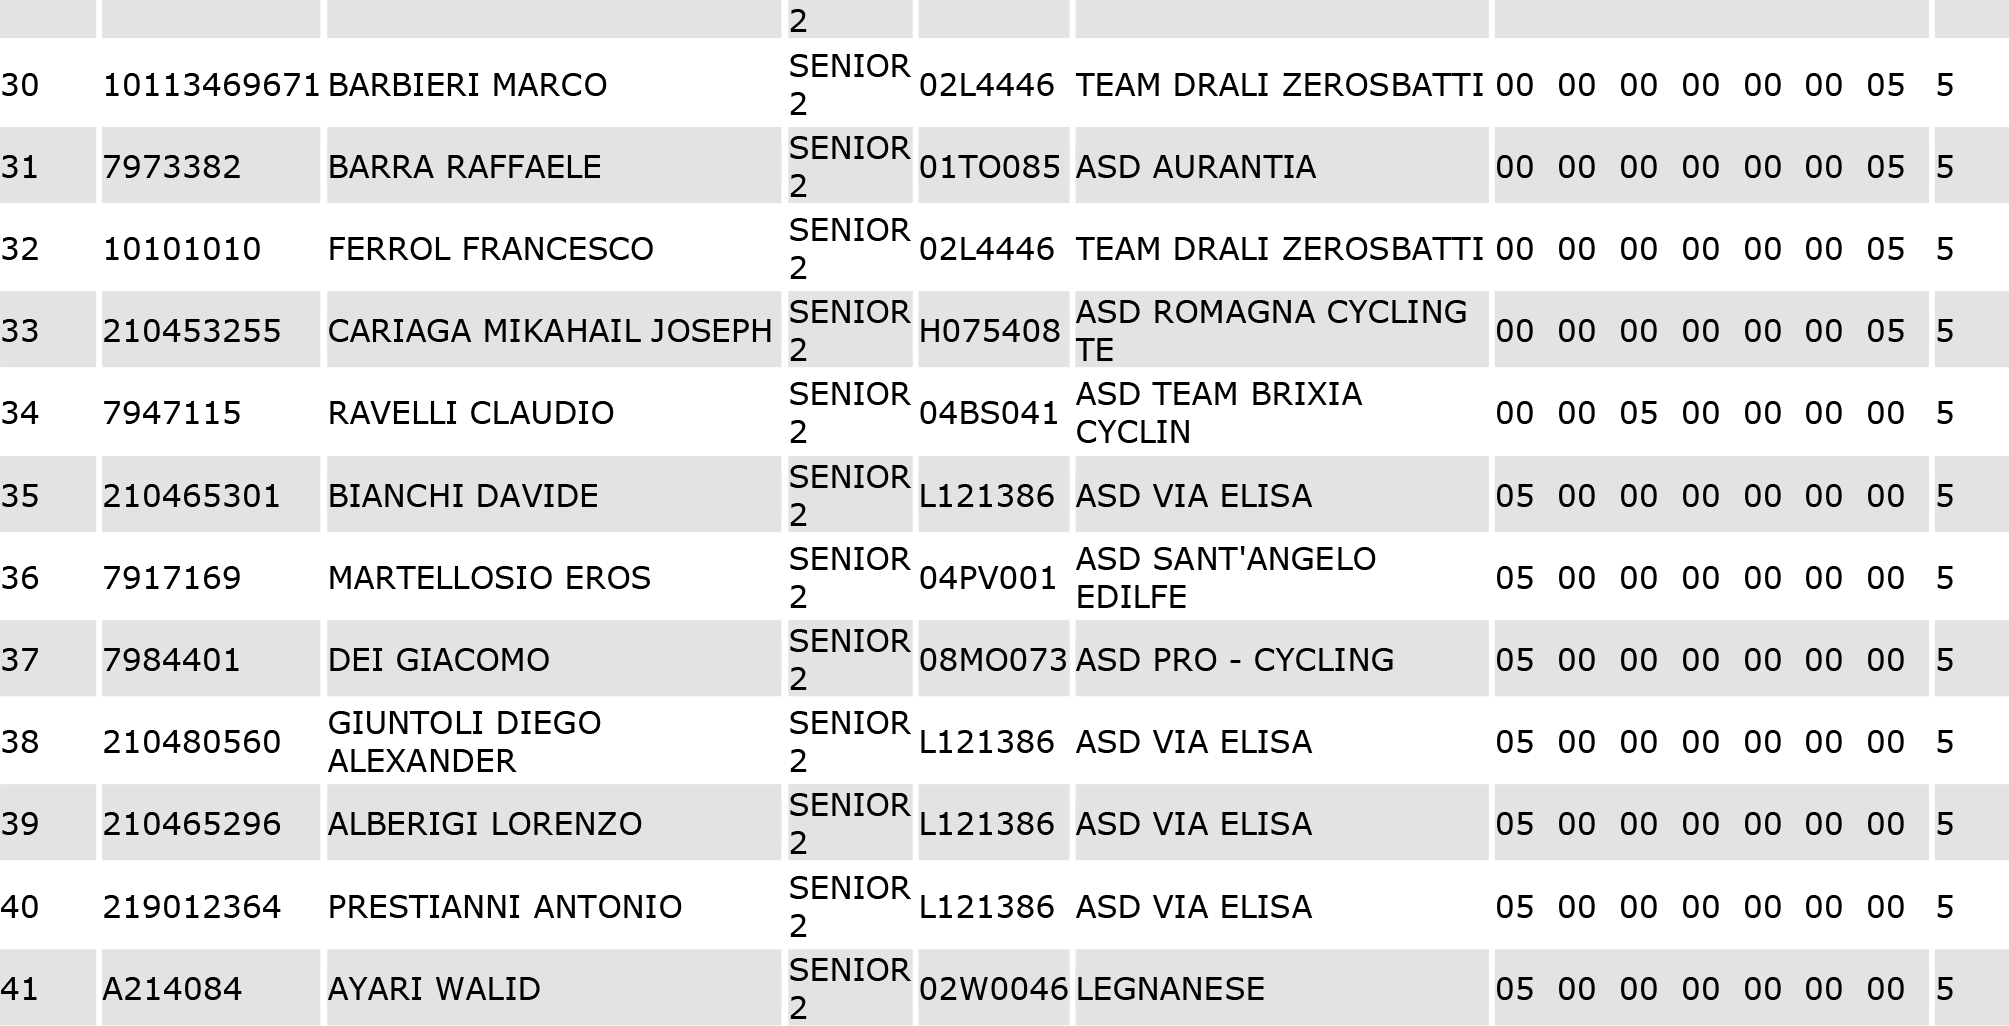Select BIANCHI DAVIDE in row 35
This screenshot has width=2009, height=1026.
pos(463,496)
